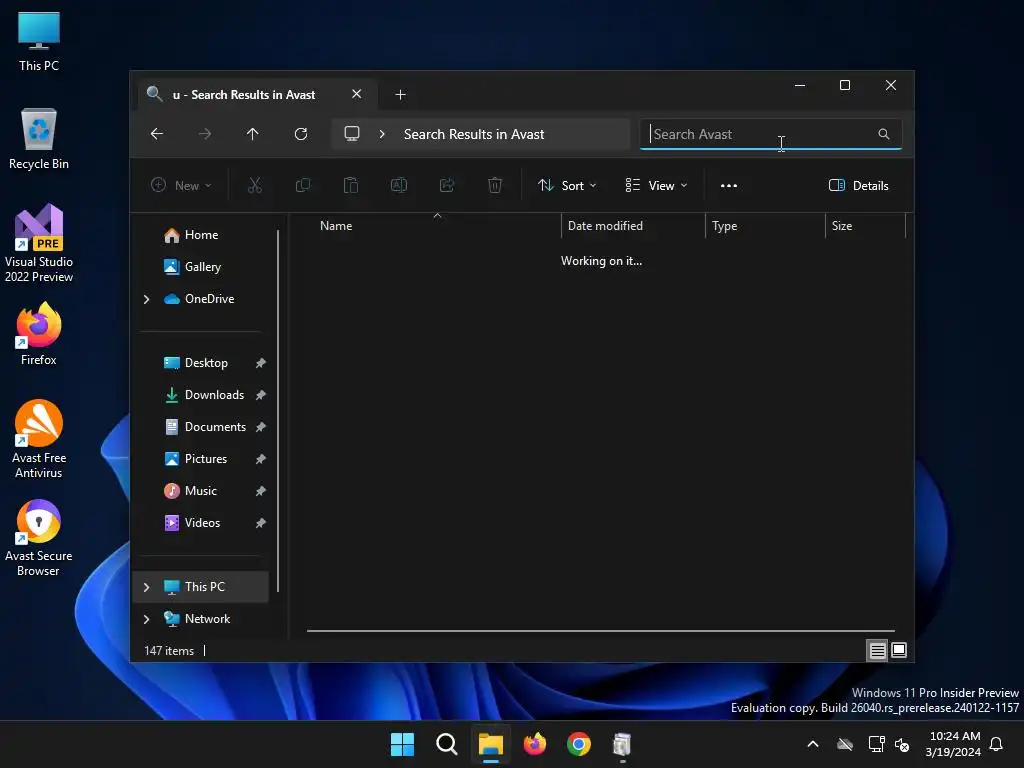Toggle the Details pane
The height and width of the screenshot is (768, 1024).
click(859, 185)
